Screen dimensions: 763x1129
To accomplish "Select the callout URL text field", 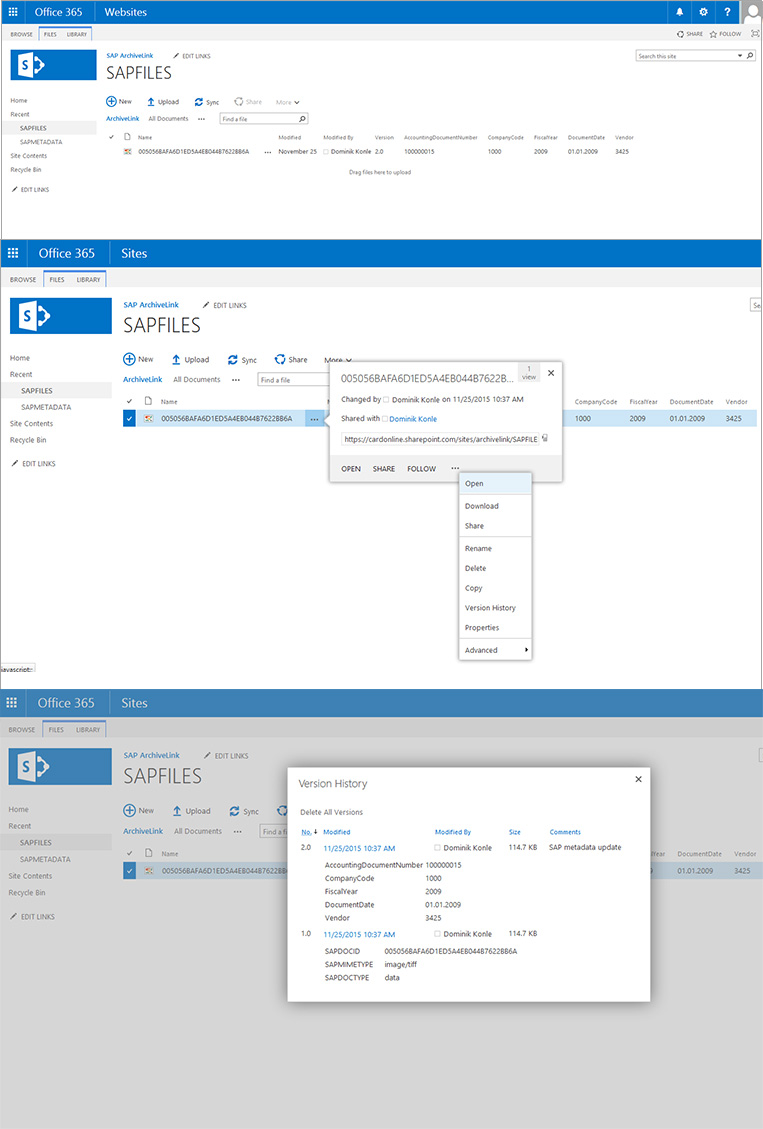I will coord(440,438).
